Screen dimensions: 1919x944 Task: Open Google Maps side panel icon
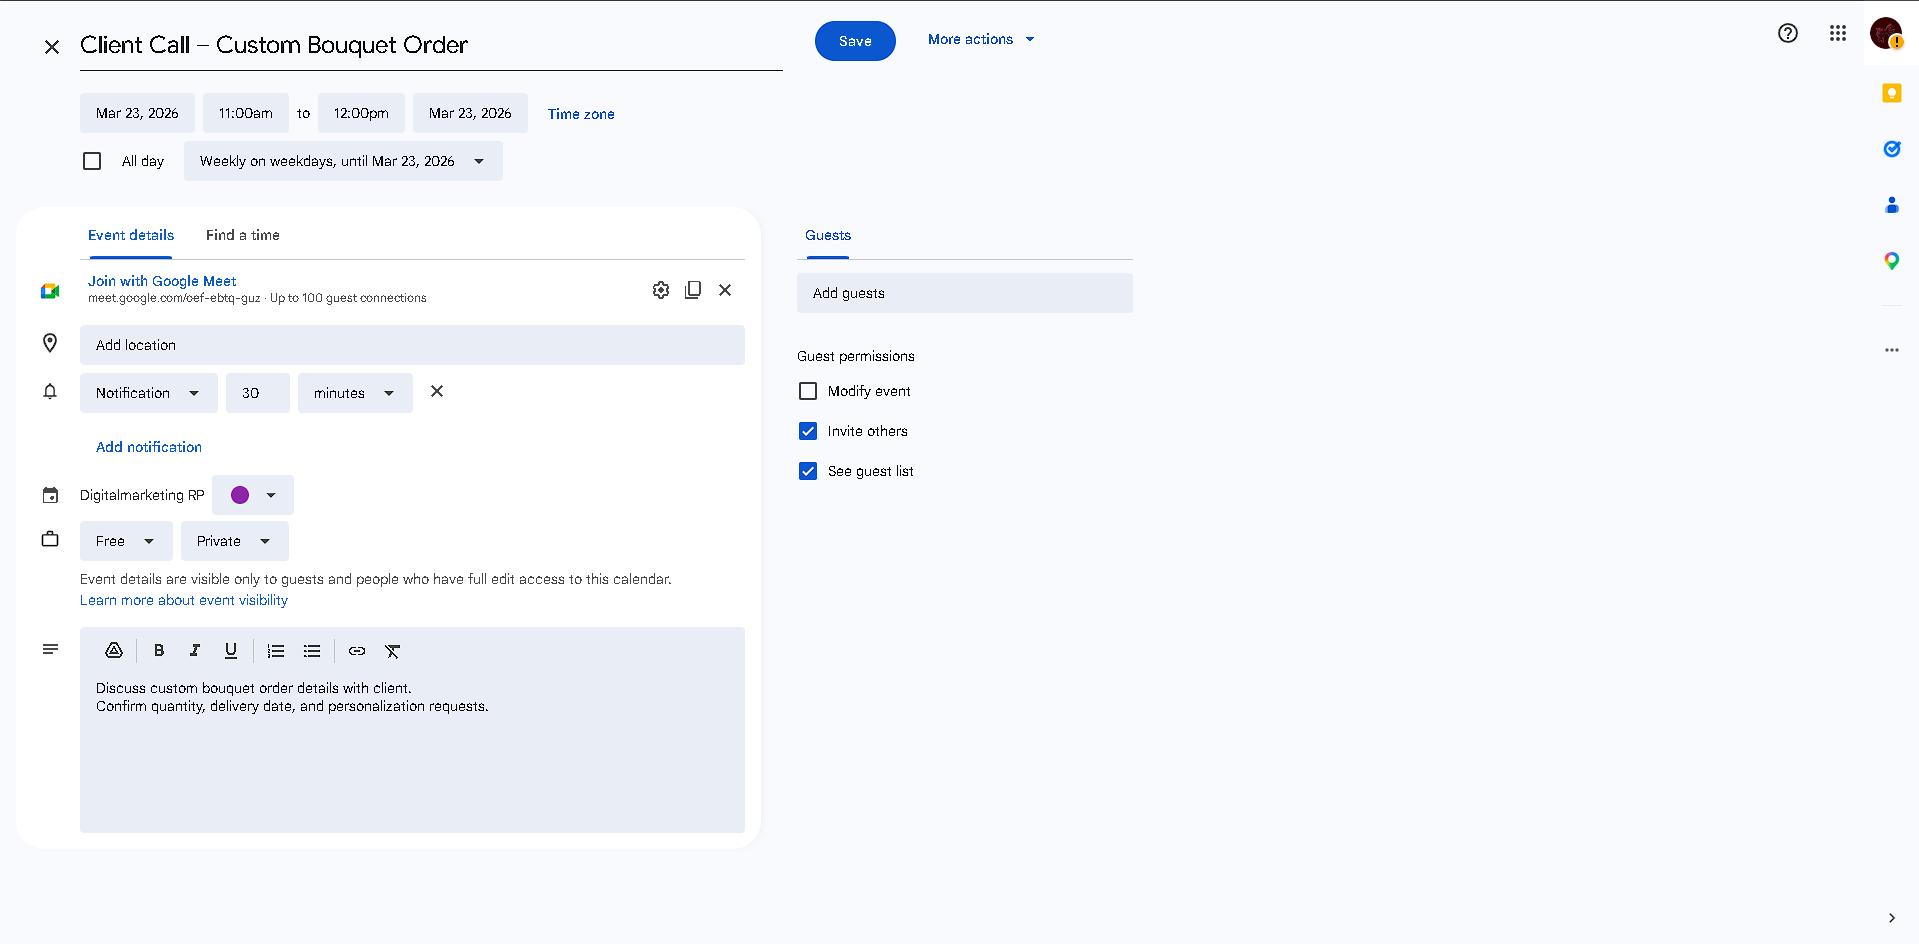point(1891,261)
